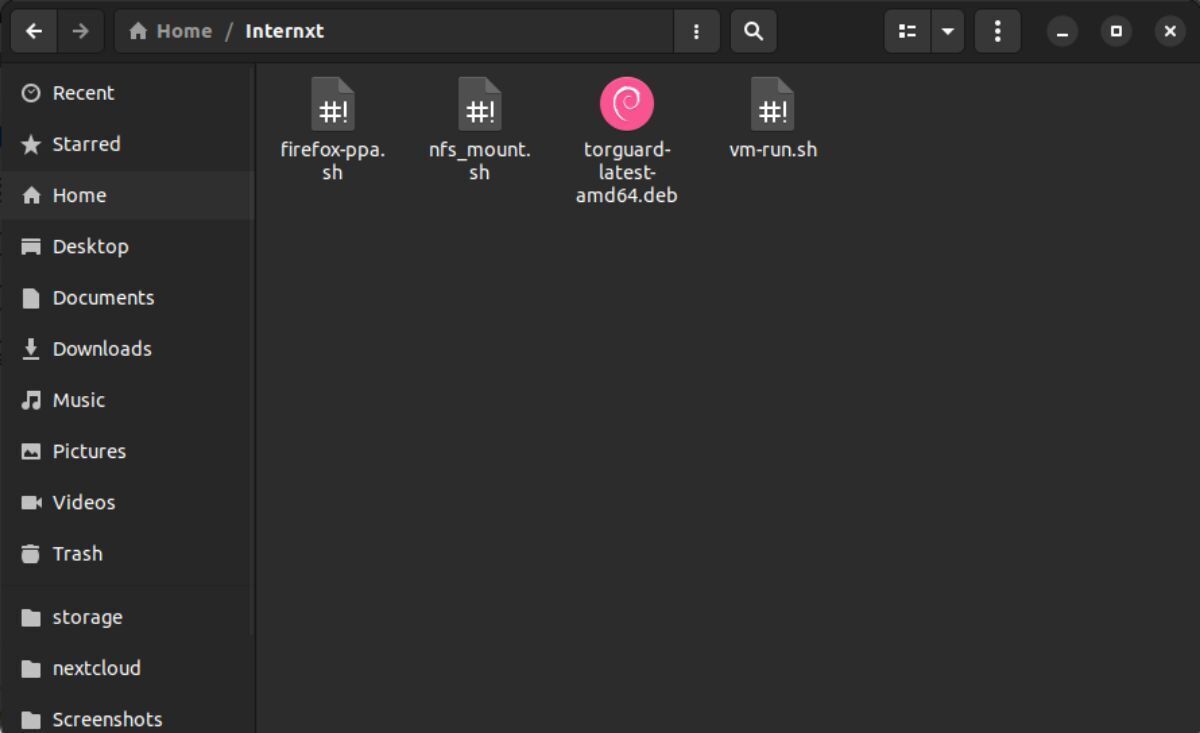Screen dimensions: 1200x733
Task: Open Home in the sidebar
Action: coord(127,195)
